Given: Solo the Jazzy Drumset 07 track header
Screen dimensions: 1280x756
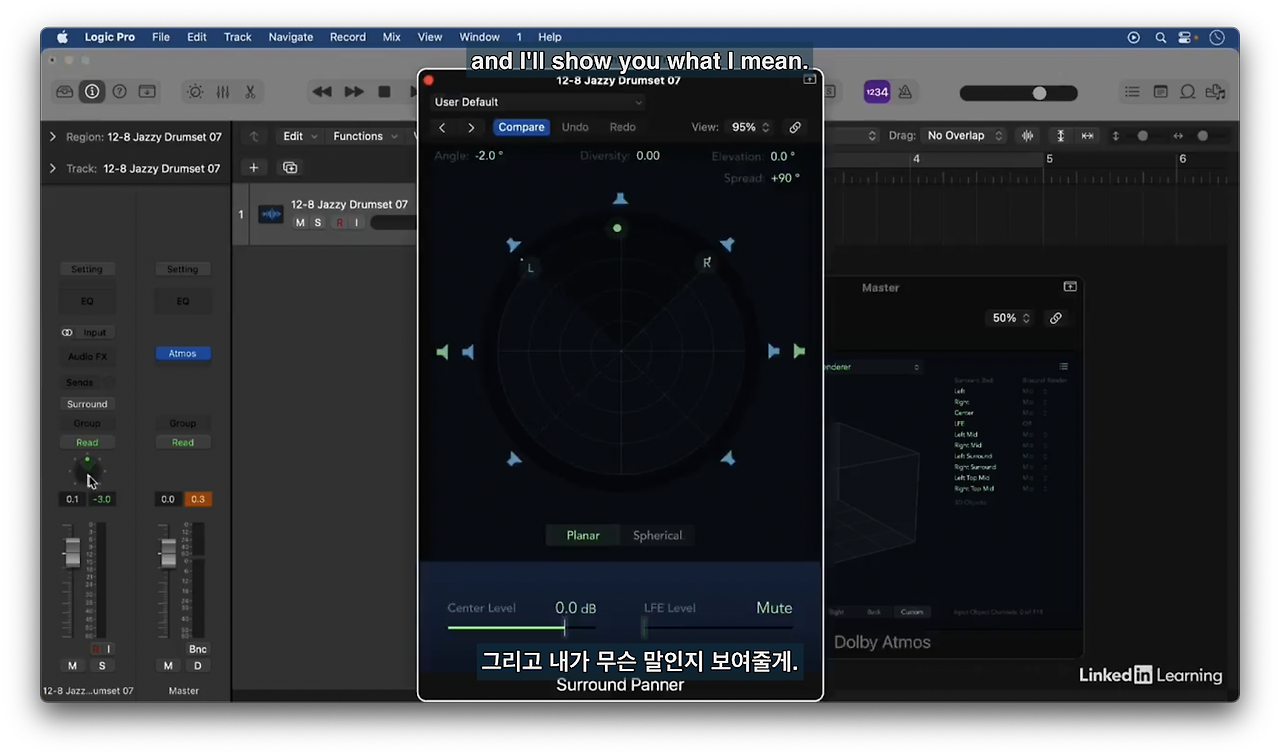Looking at the screenshot, I should click(x=318, y=223).
